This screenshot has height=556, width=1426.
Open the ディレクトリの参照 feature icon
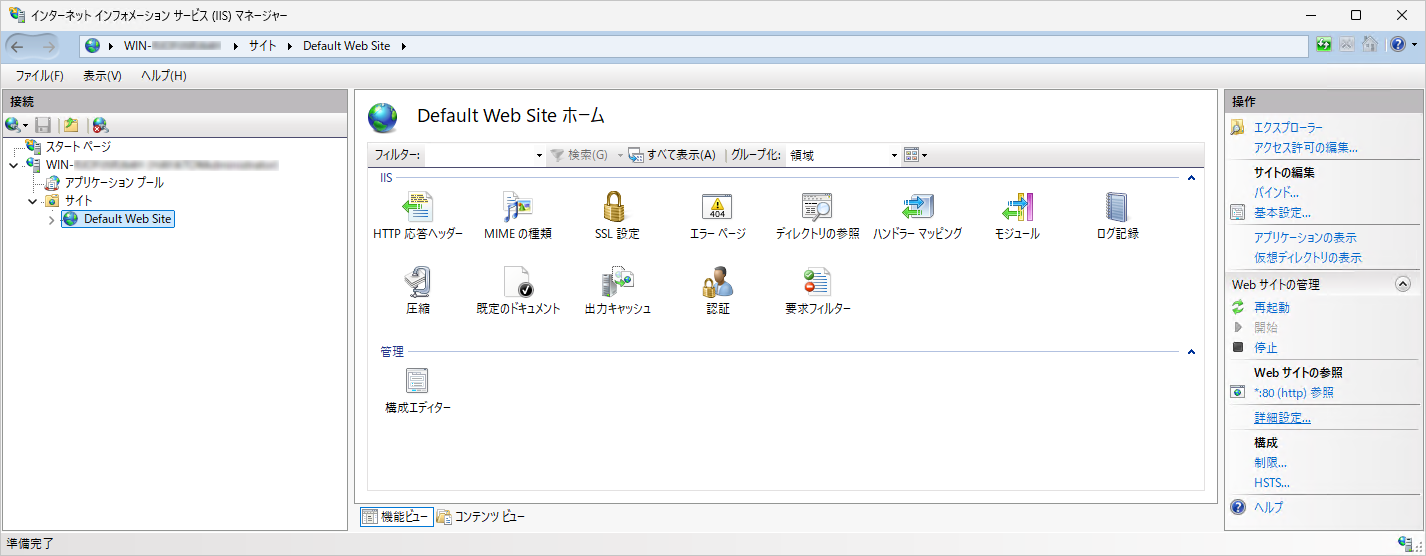click(817, 207)
